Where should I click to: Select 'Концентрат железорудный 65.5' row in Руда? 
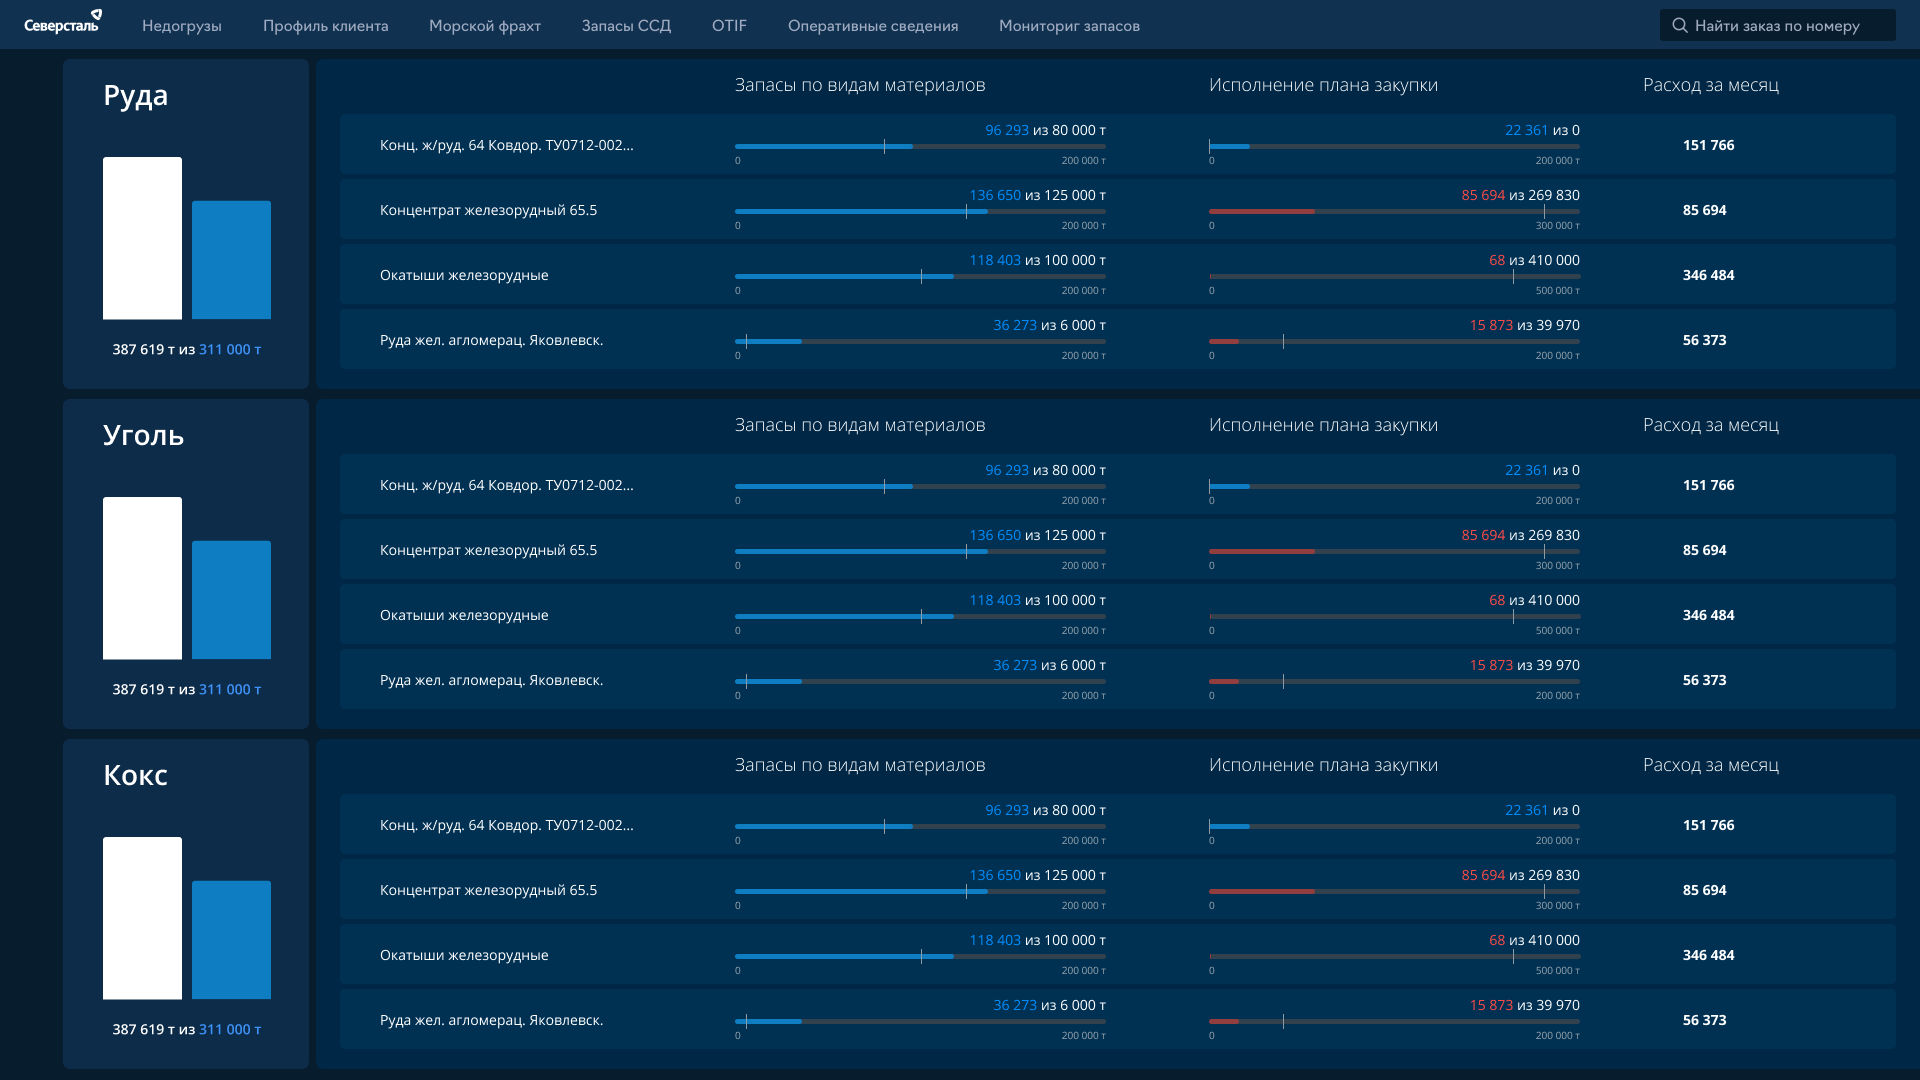(1118, 210)
